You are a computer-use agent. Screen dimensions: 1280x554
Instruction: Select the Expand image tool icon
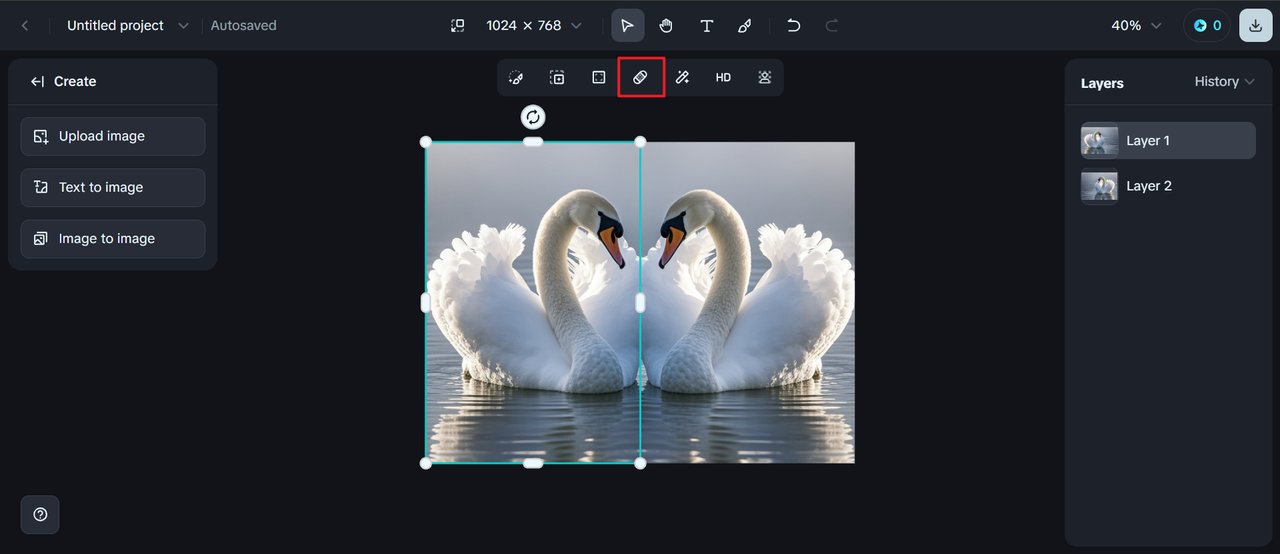(x=557, y=77)
